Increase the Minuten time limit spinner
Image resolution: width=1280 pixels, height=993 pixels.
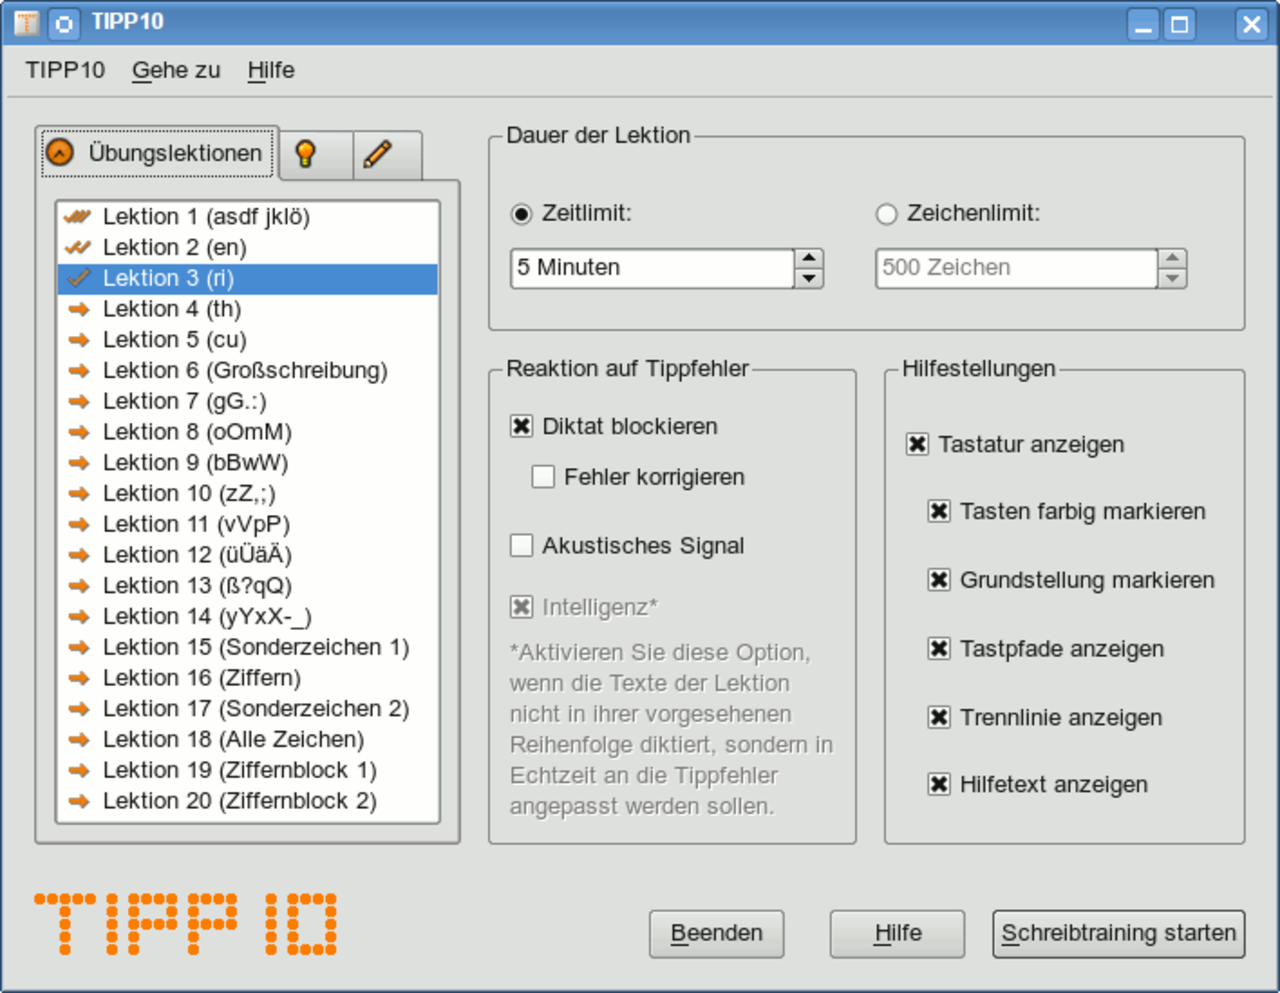(808, 258)
